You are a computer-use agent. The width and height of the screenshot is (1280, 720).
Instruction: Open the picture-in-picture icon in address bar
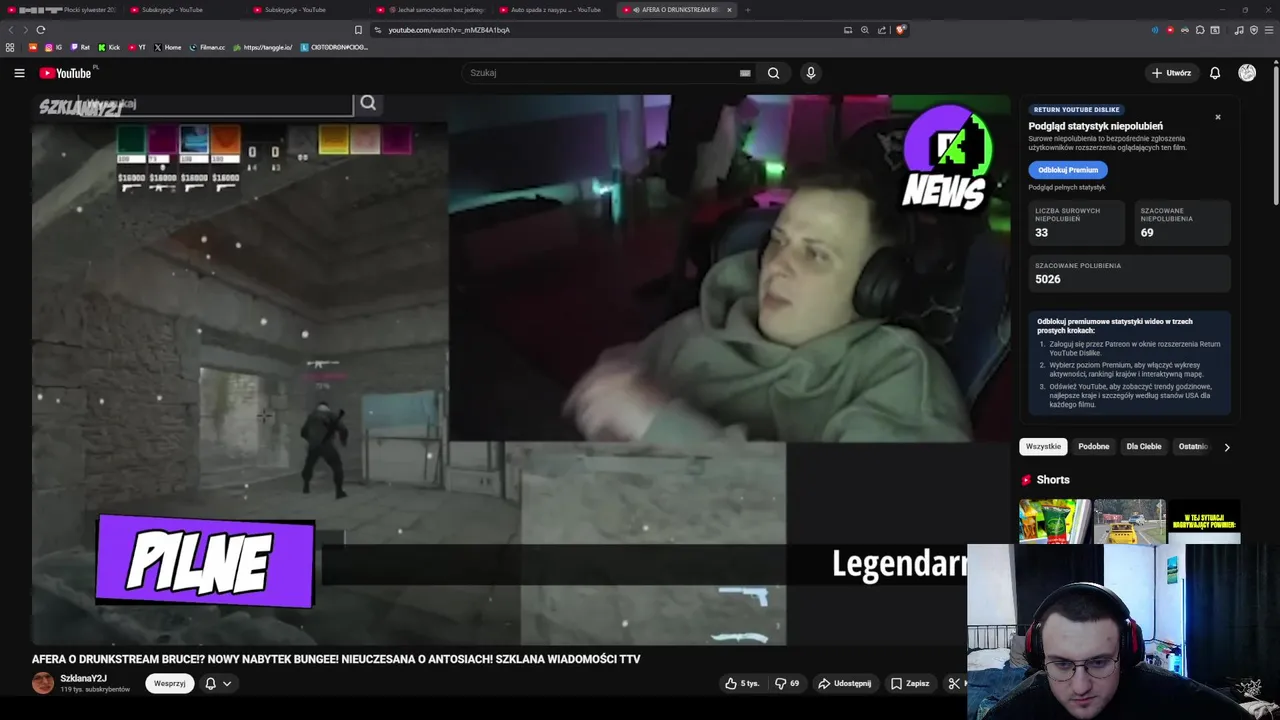click(848, 30)
